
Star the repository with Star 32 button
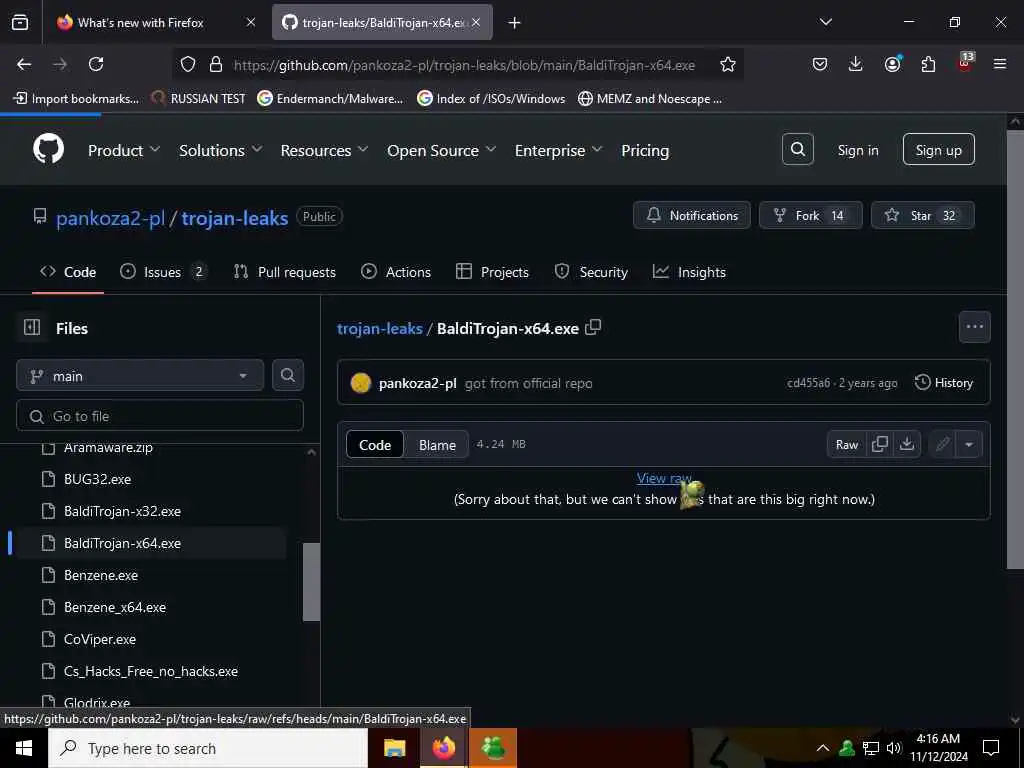(x=922, y=216)
